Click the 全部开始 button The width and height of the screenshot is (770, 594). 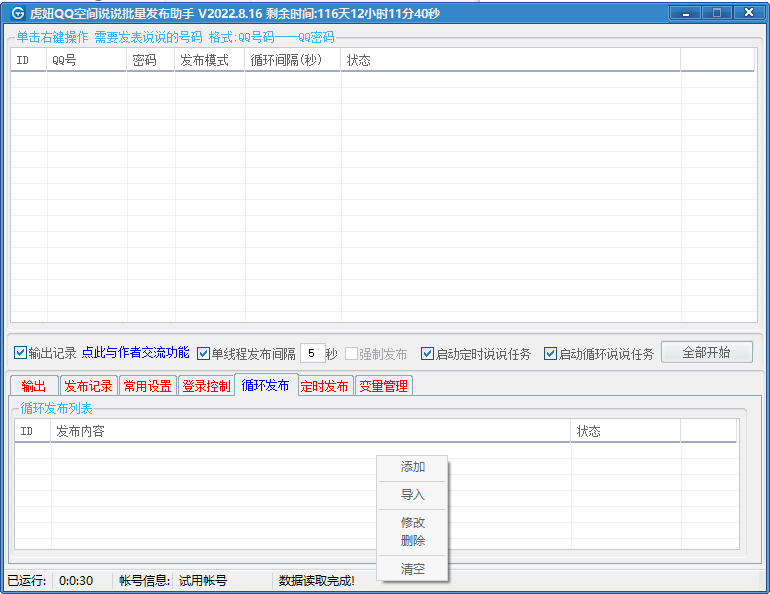[x=707, y=352]
